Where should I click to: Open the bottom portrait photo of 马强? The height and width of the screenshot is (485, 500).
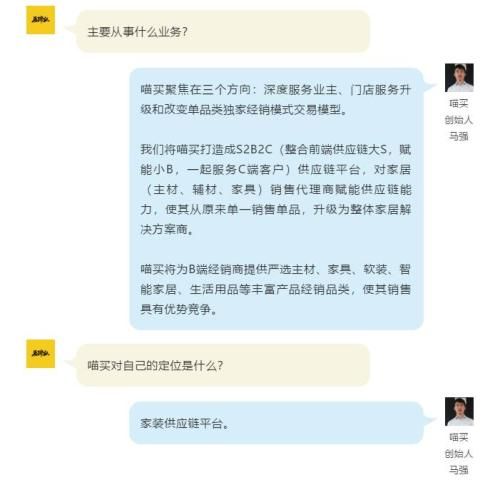tap(459, 411)
